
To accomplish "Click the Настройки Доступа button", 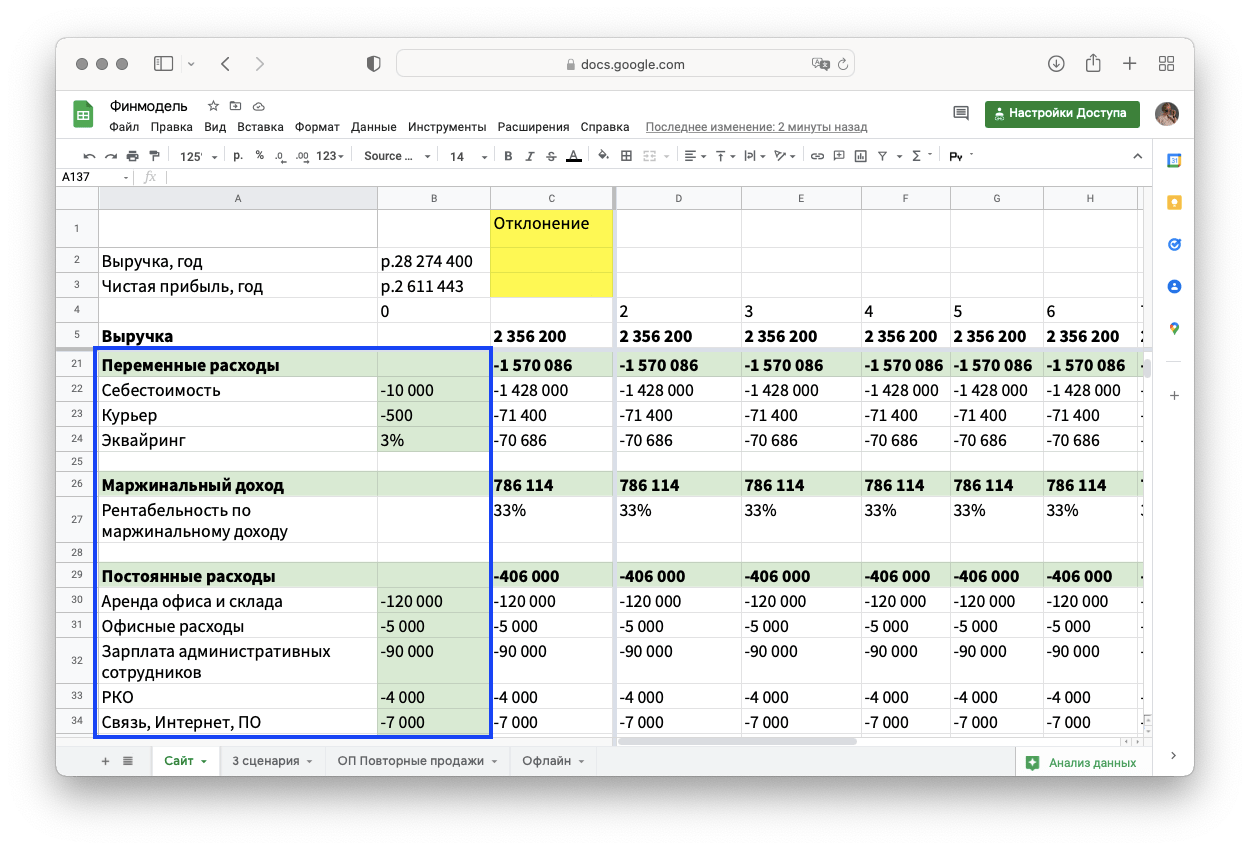I will pos(1061,113).
